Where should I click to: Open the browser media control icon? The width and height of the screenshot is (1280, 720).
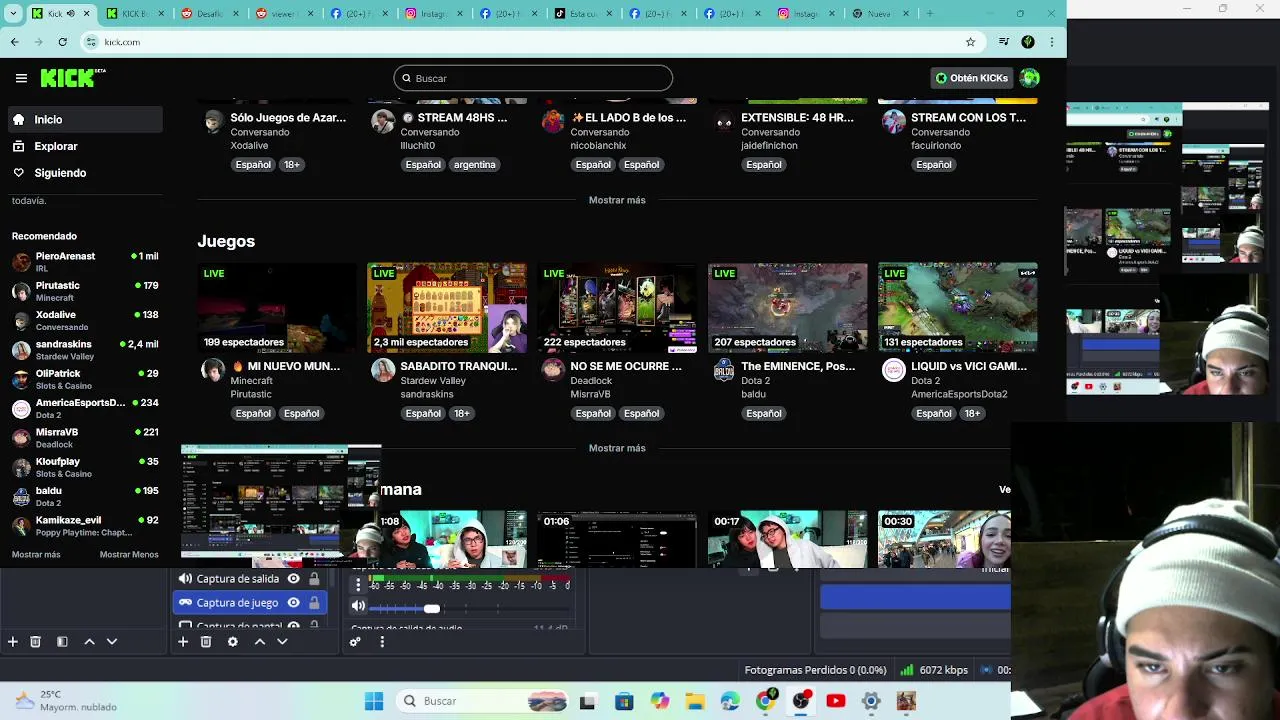(x=1003, y=42)
